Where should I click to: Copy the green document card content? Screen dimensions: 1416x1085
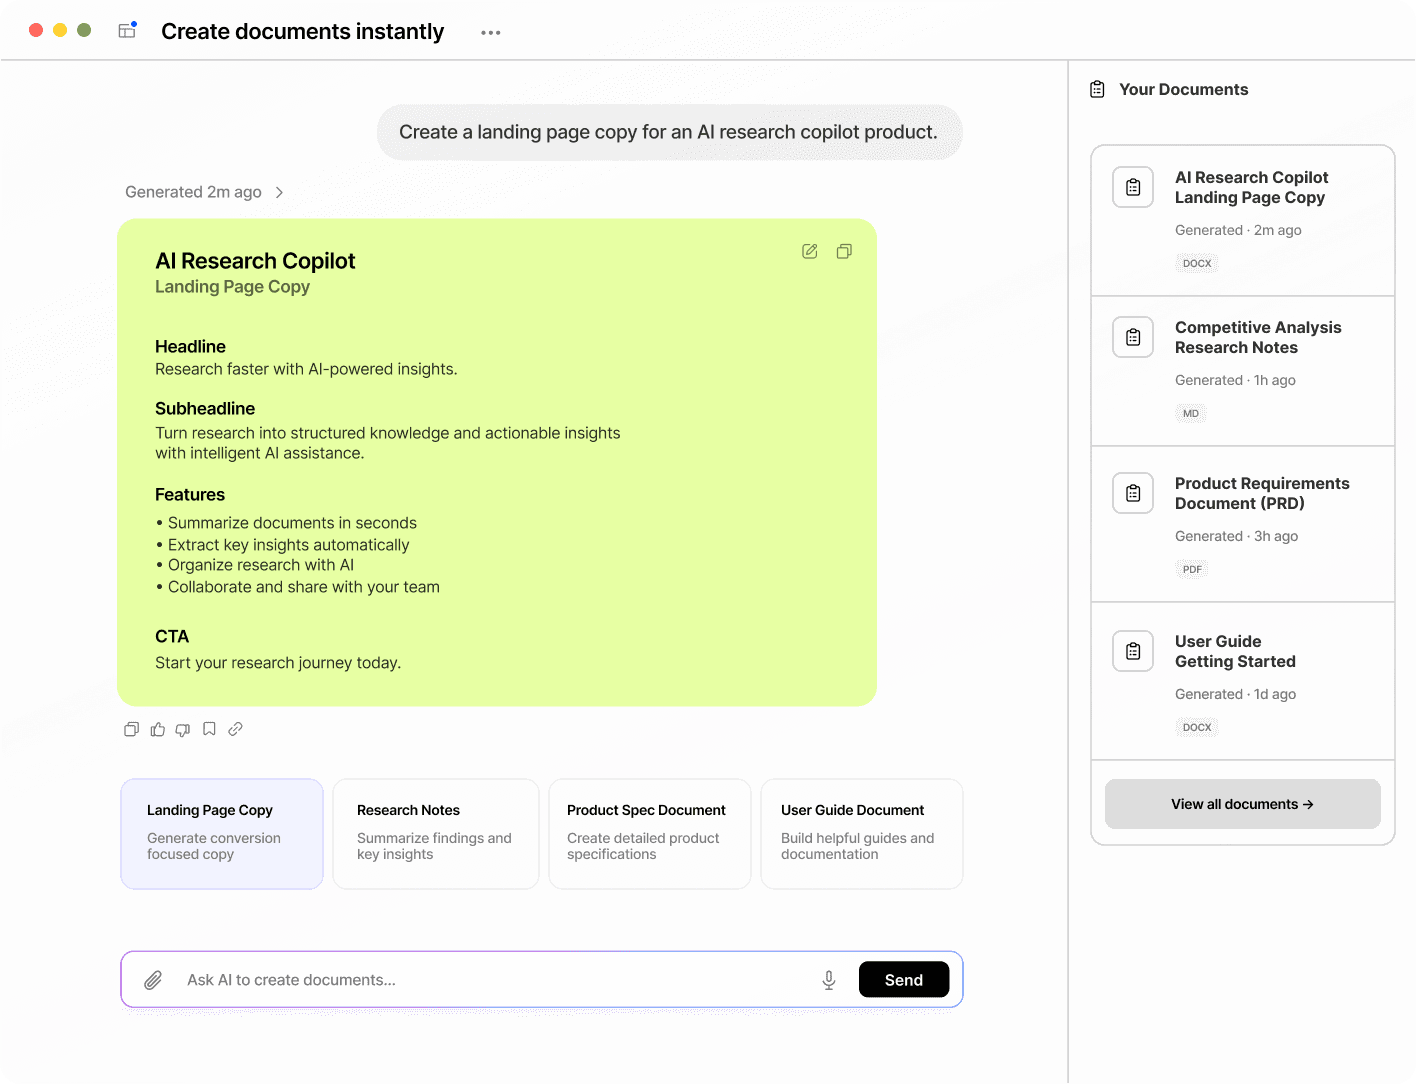coord(844,251)
